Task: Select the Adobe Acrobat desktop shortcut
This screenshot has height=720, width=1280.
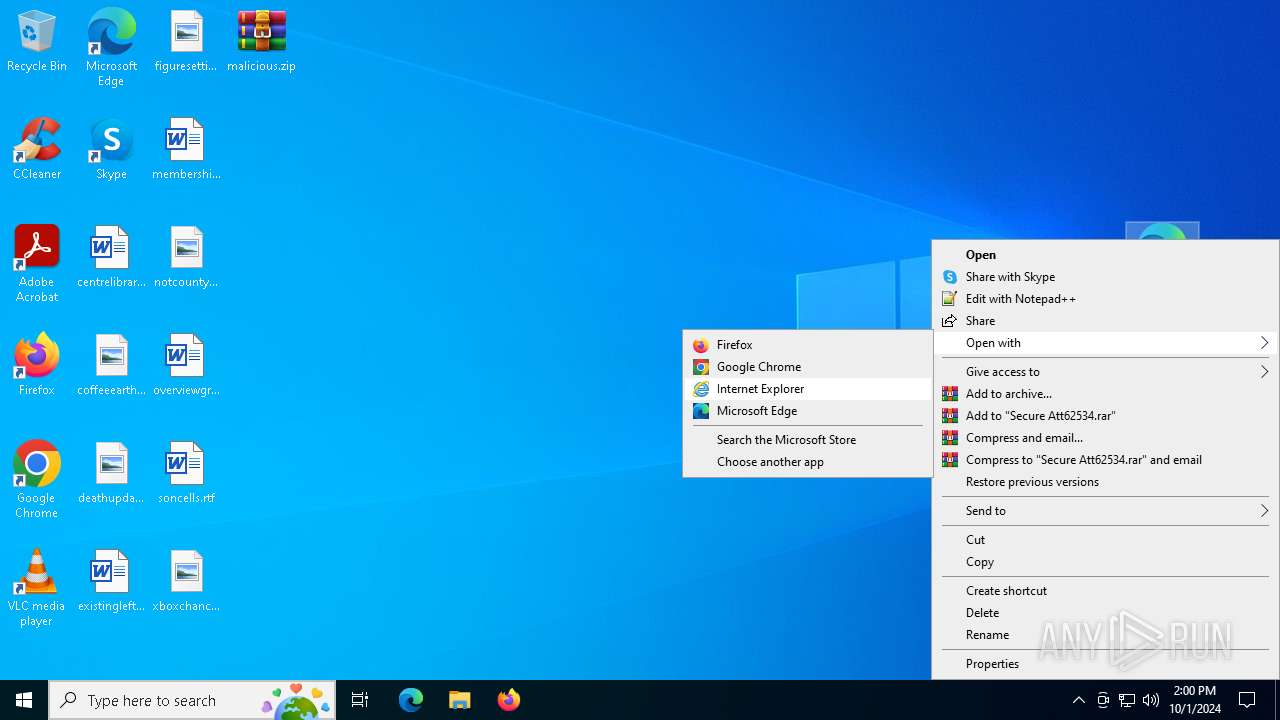Action: [37, 264]
